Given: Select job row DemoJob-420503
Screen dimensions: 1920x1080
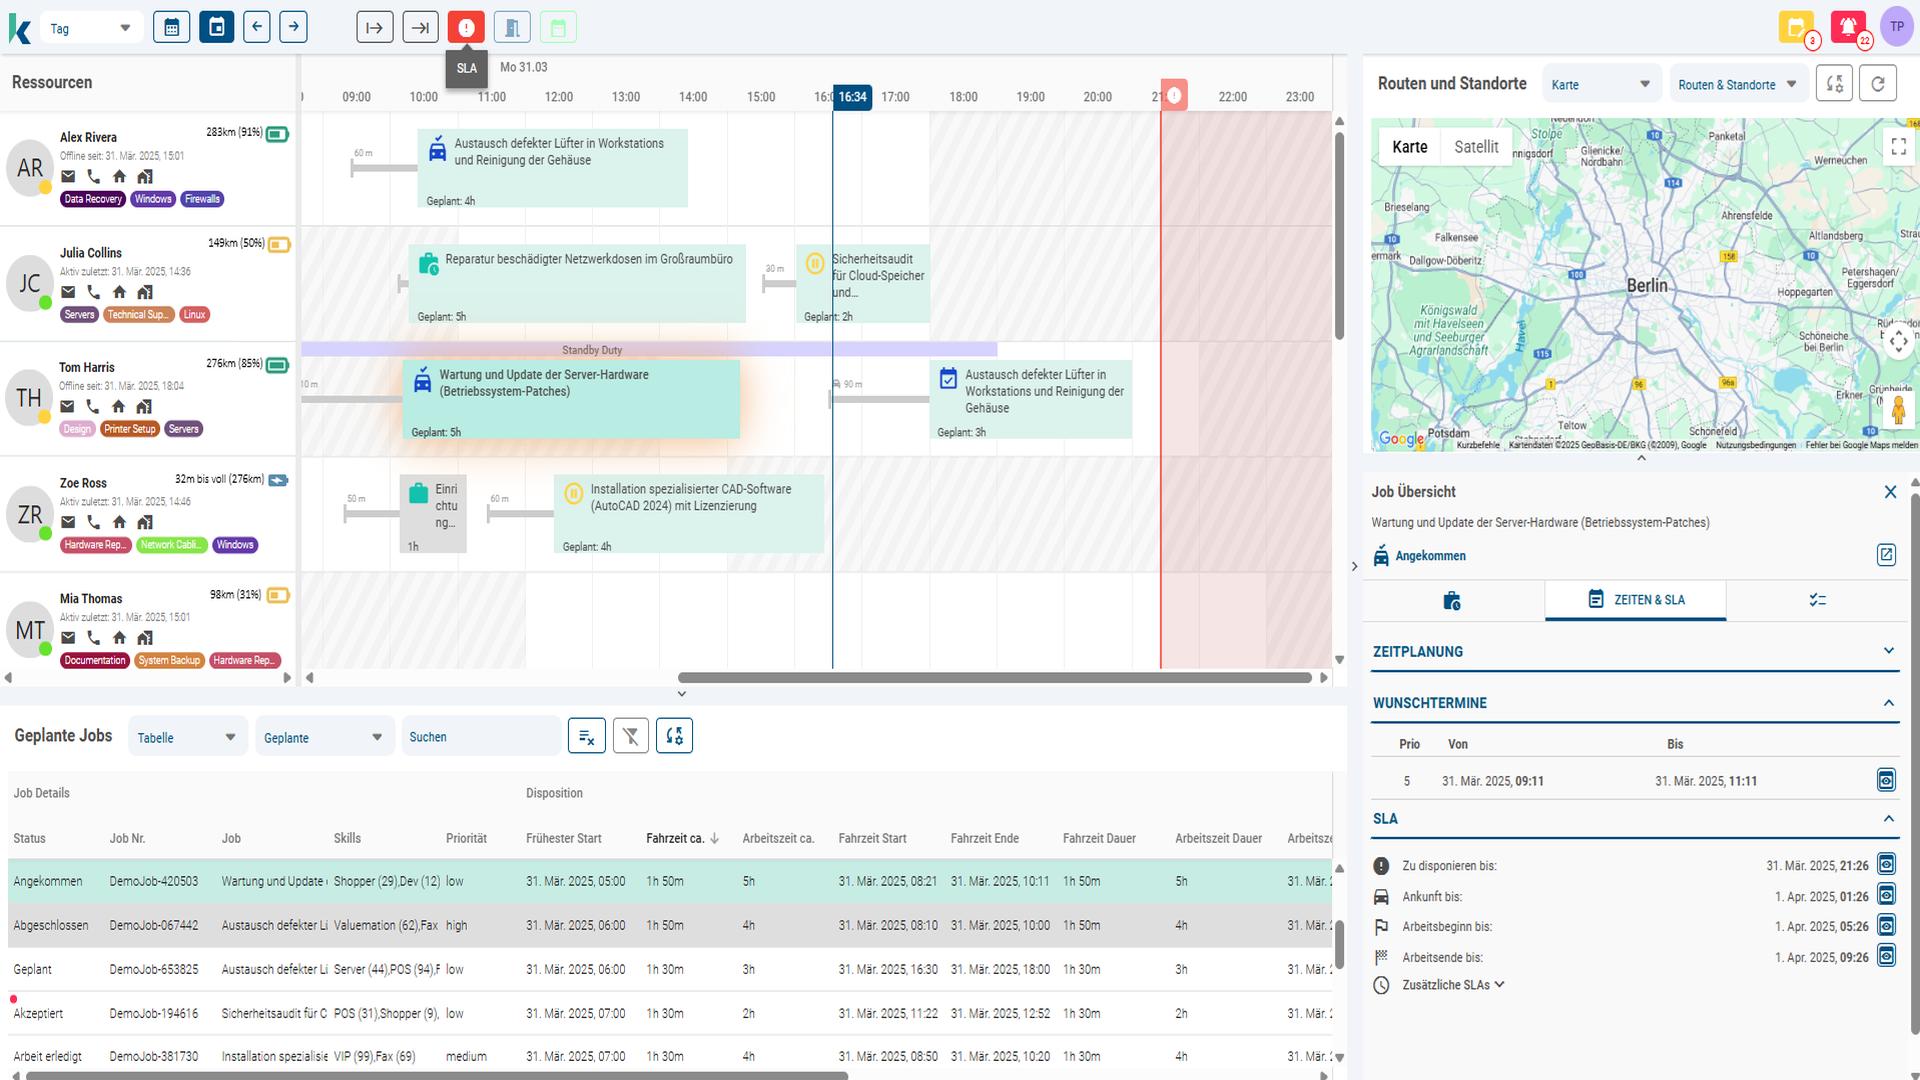Looking at the screenshot, I should 670,881.
